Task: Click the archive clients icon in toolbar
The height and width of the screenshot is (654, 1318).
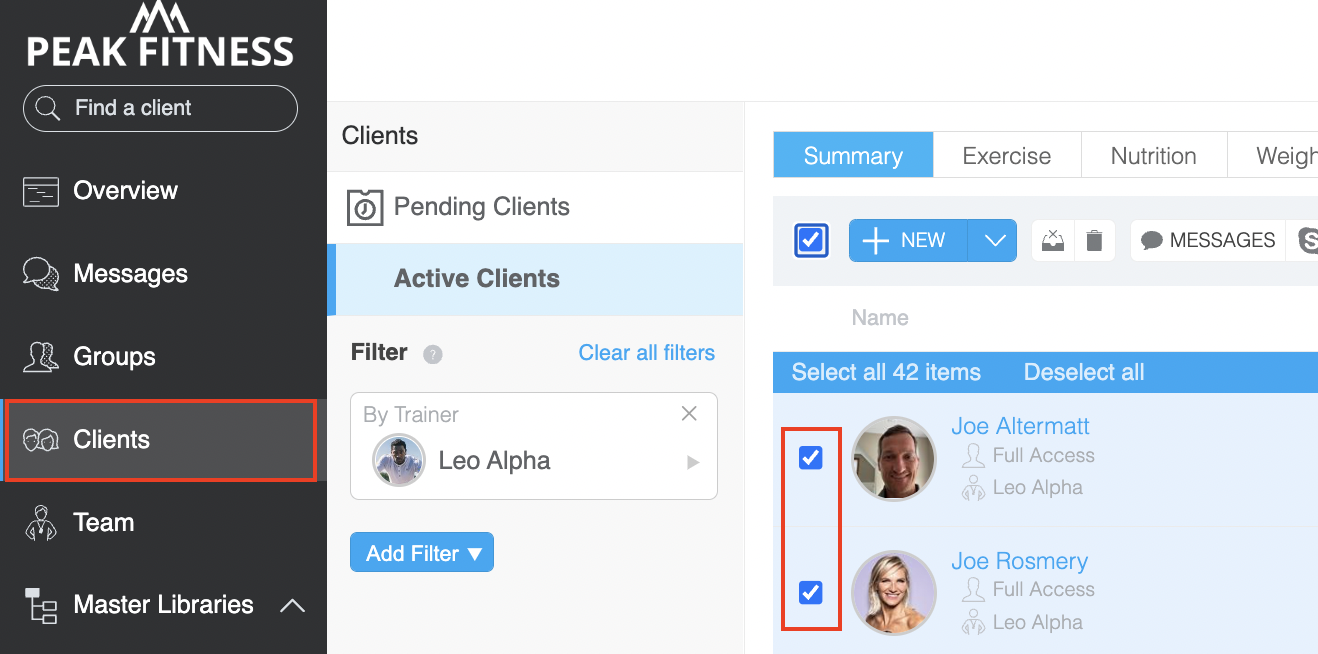Action: [1053, 241]
